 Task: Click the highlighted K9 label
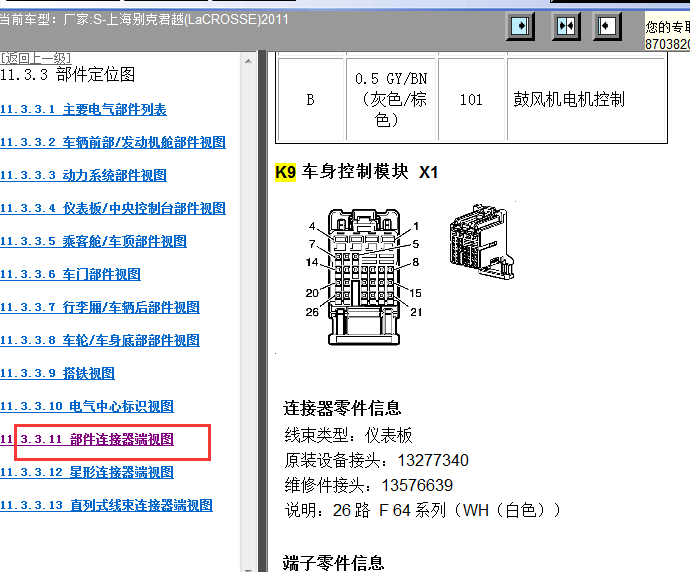[285, 172]
